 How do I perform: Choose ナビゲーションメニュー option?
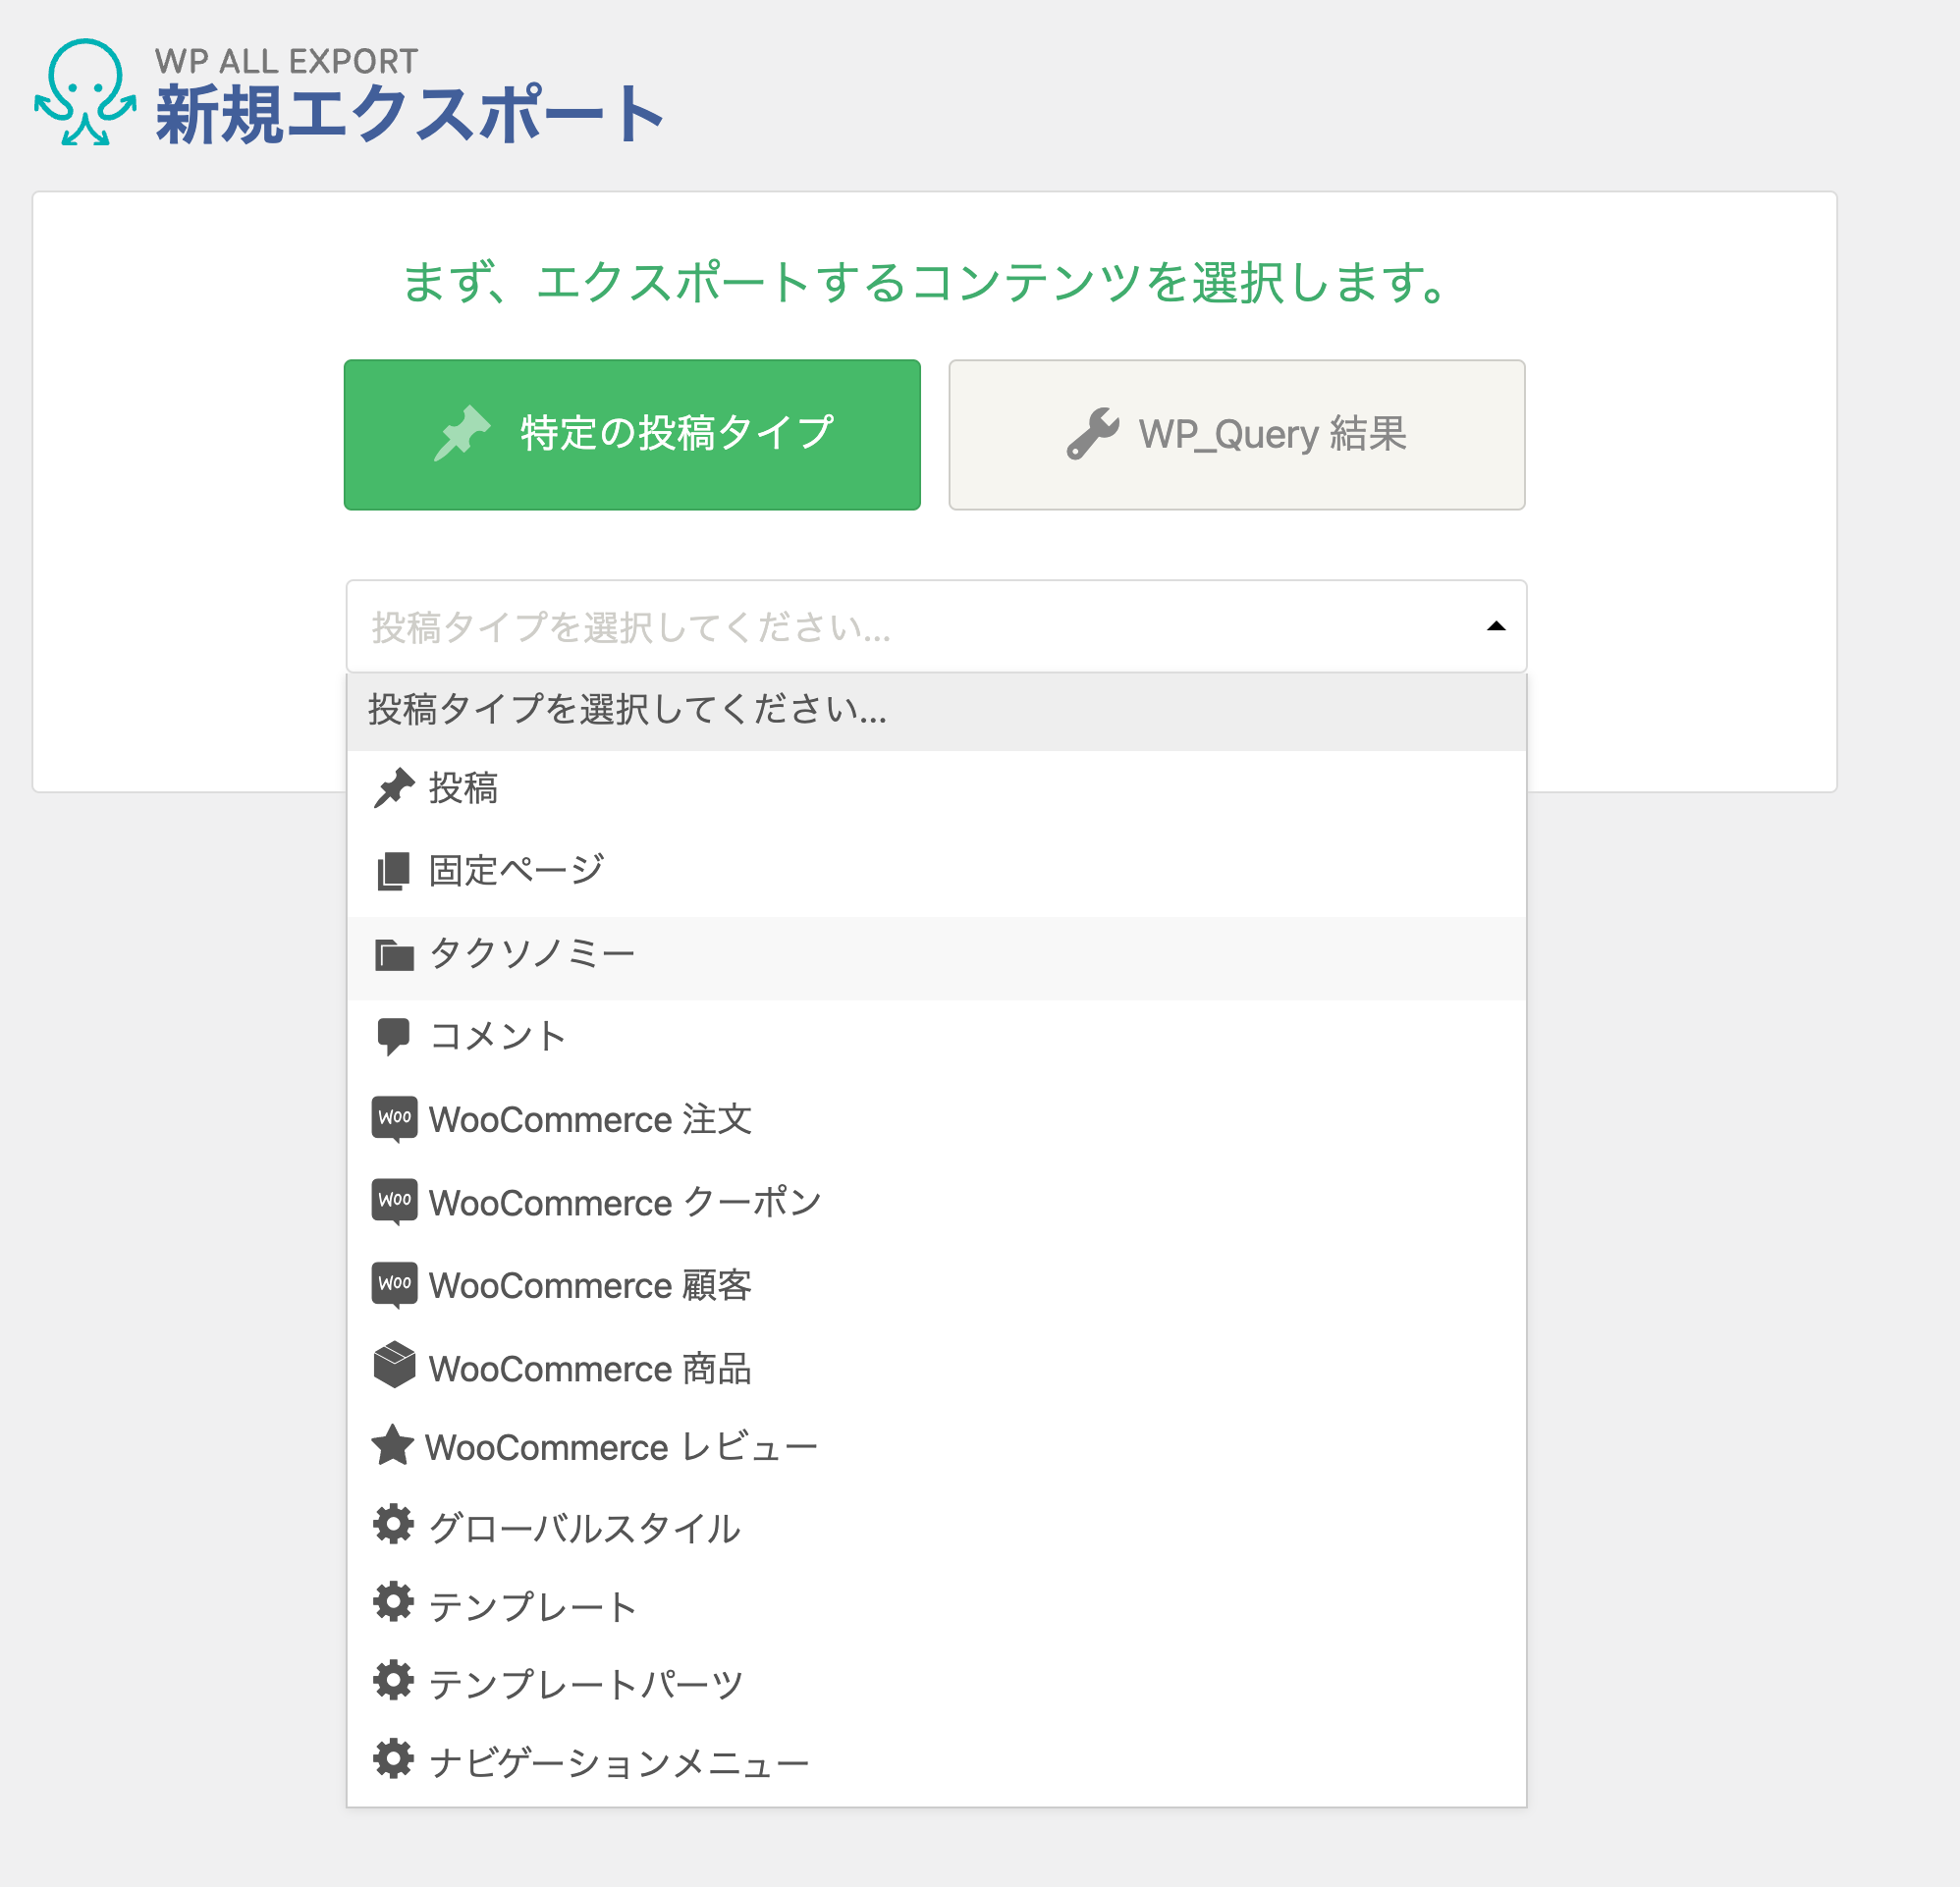pyautogui.click(x=936, y=1762)
